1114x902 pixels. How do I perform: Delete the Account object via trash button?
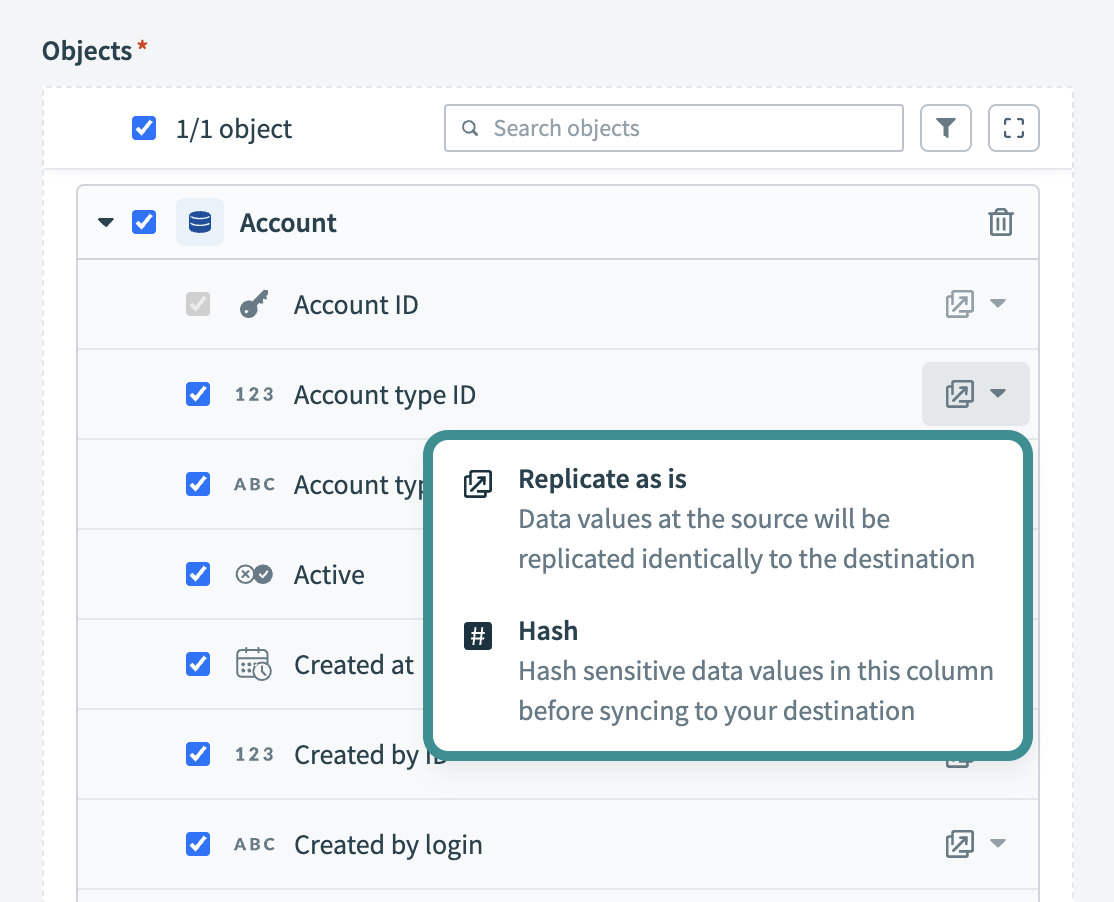coord(1001,222)
